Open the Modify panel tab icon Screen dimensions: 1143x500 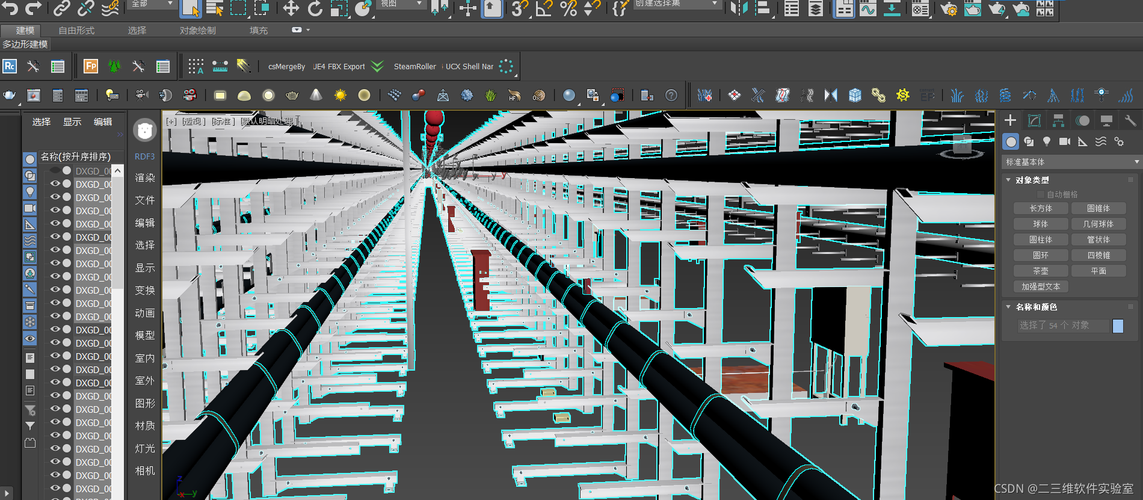pos(1034,120)
